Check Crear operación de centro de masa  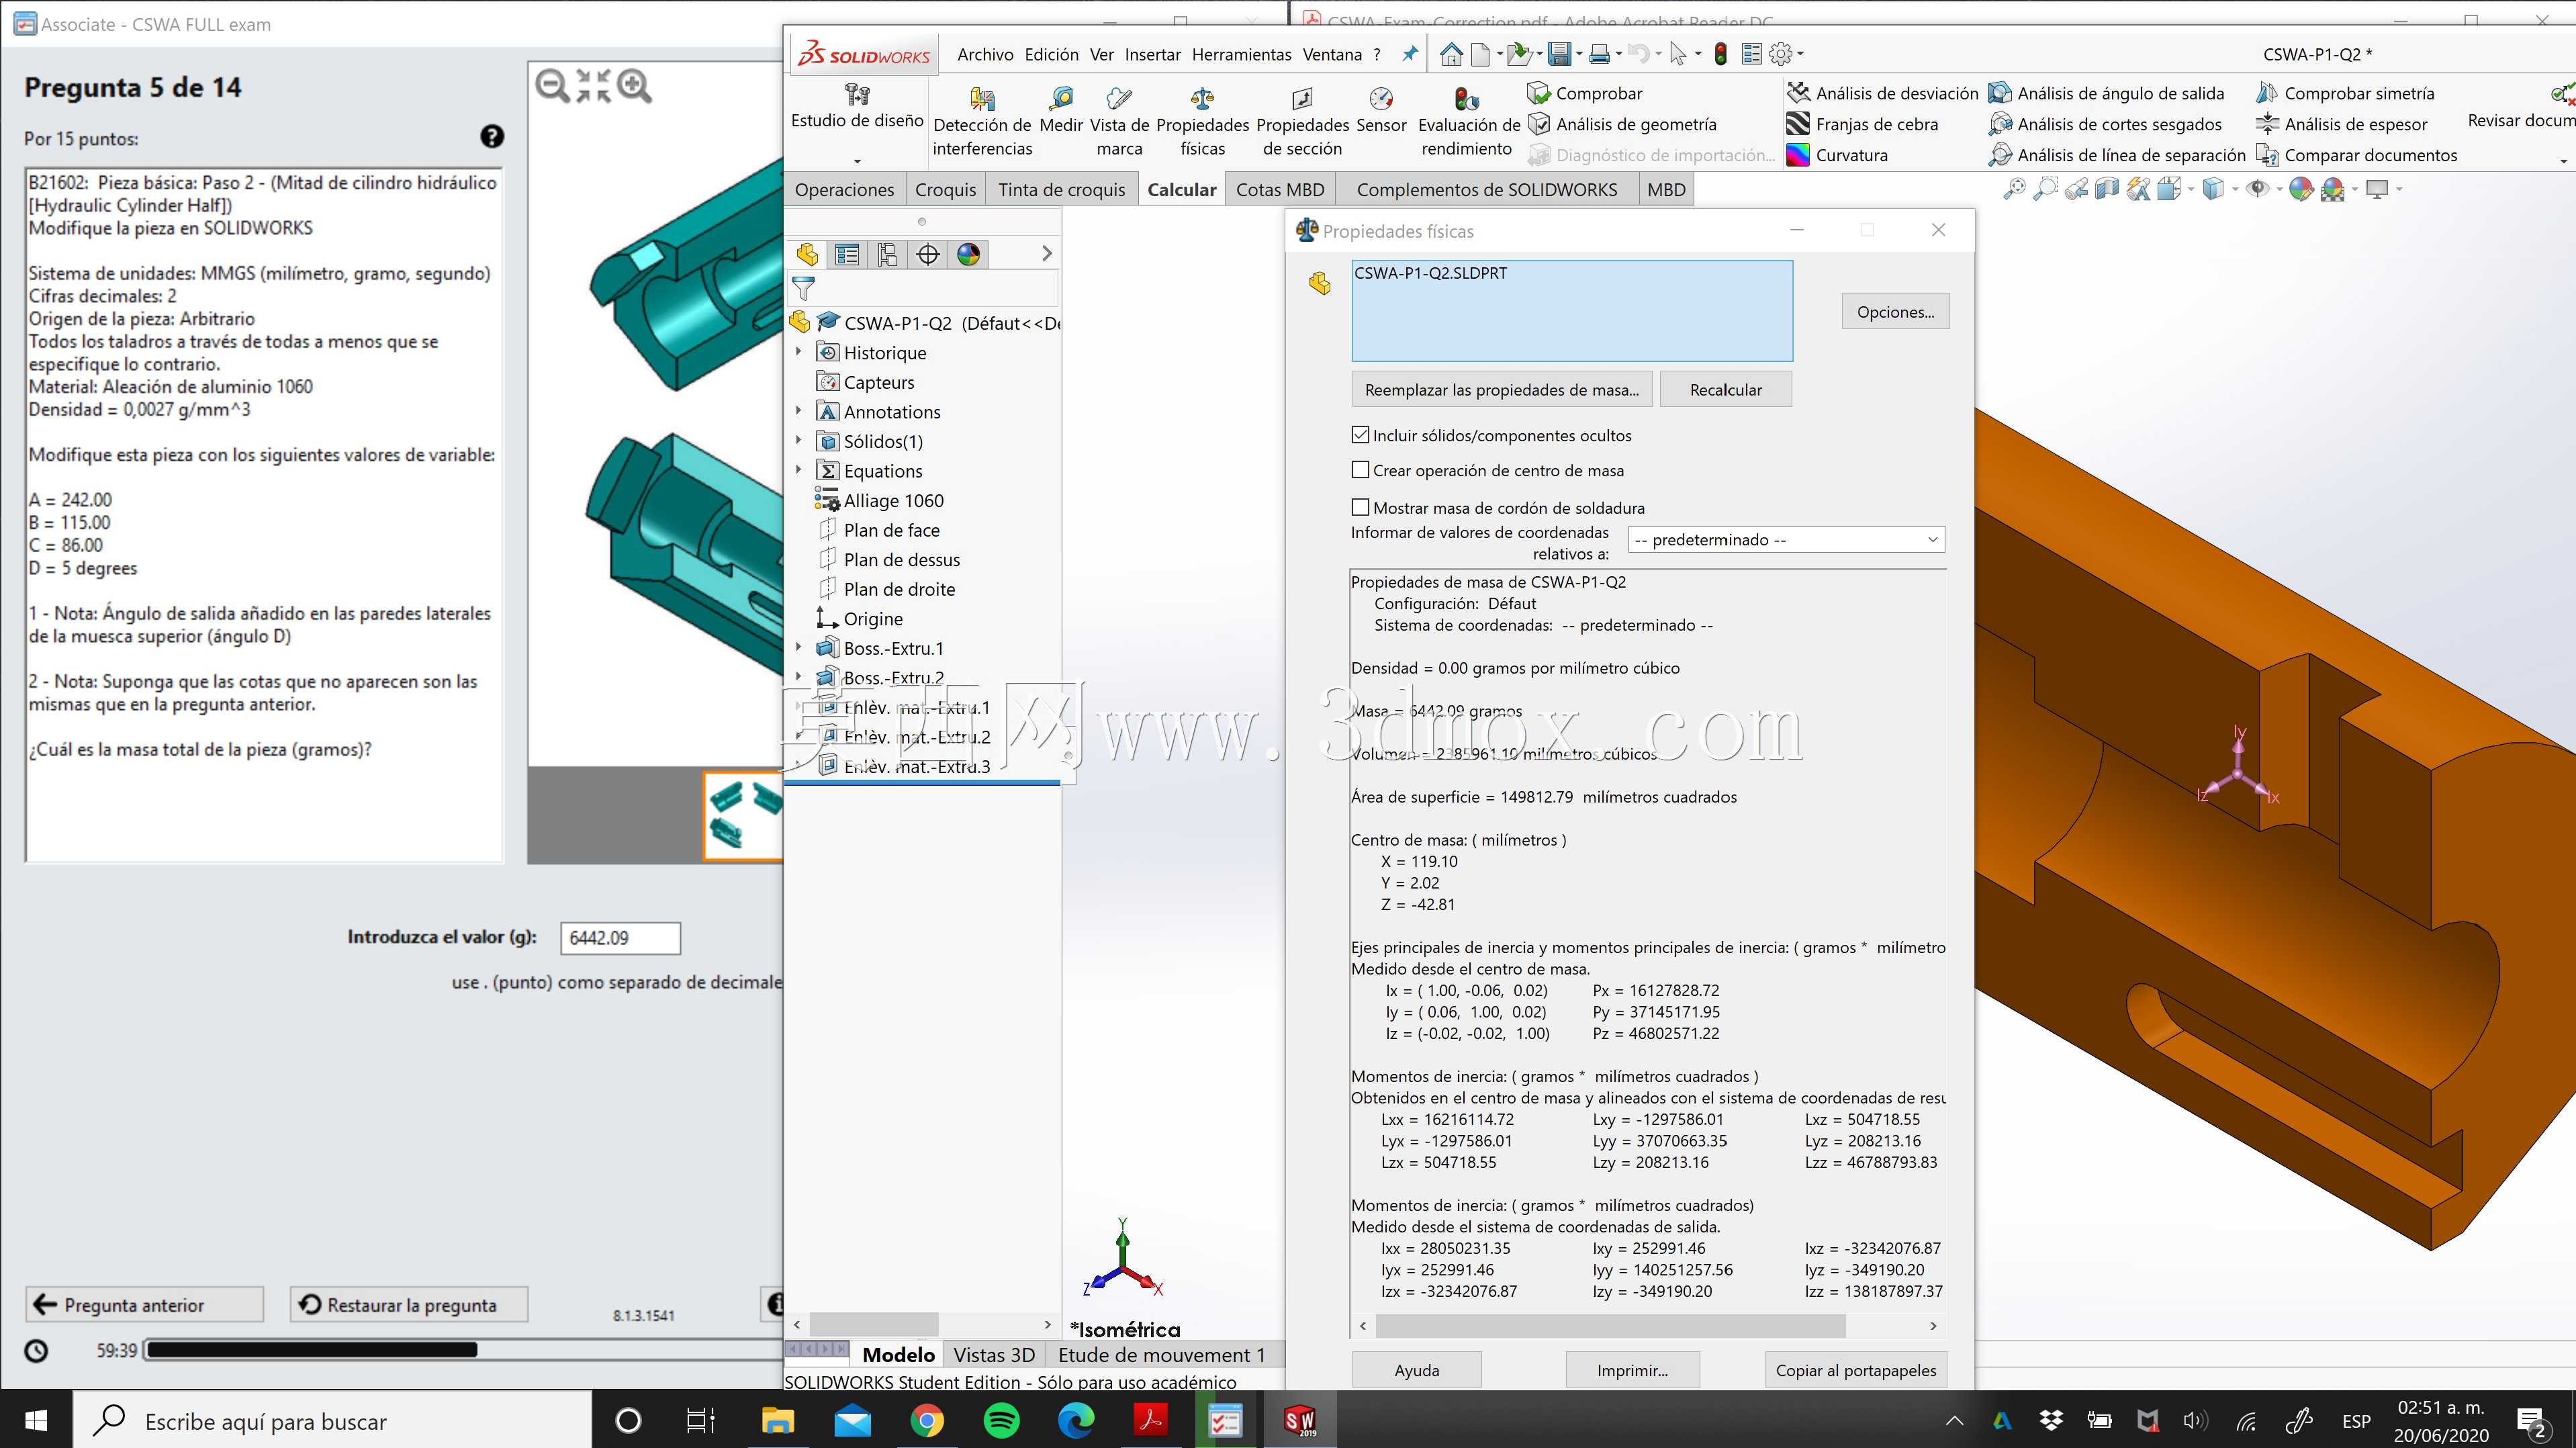coord(1360,470)
